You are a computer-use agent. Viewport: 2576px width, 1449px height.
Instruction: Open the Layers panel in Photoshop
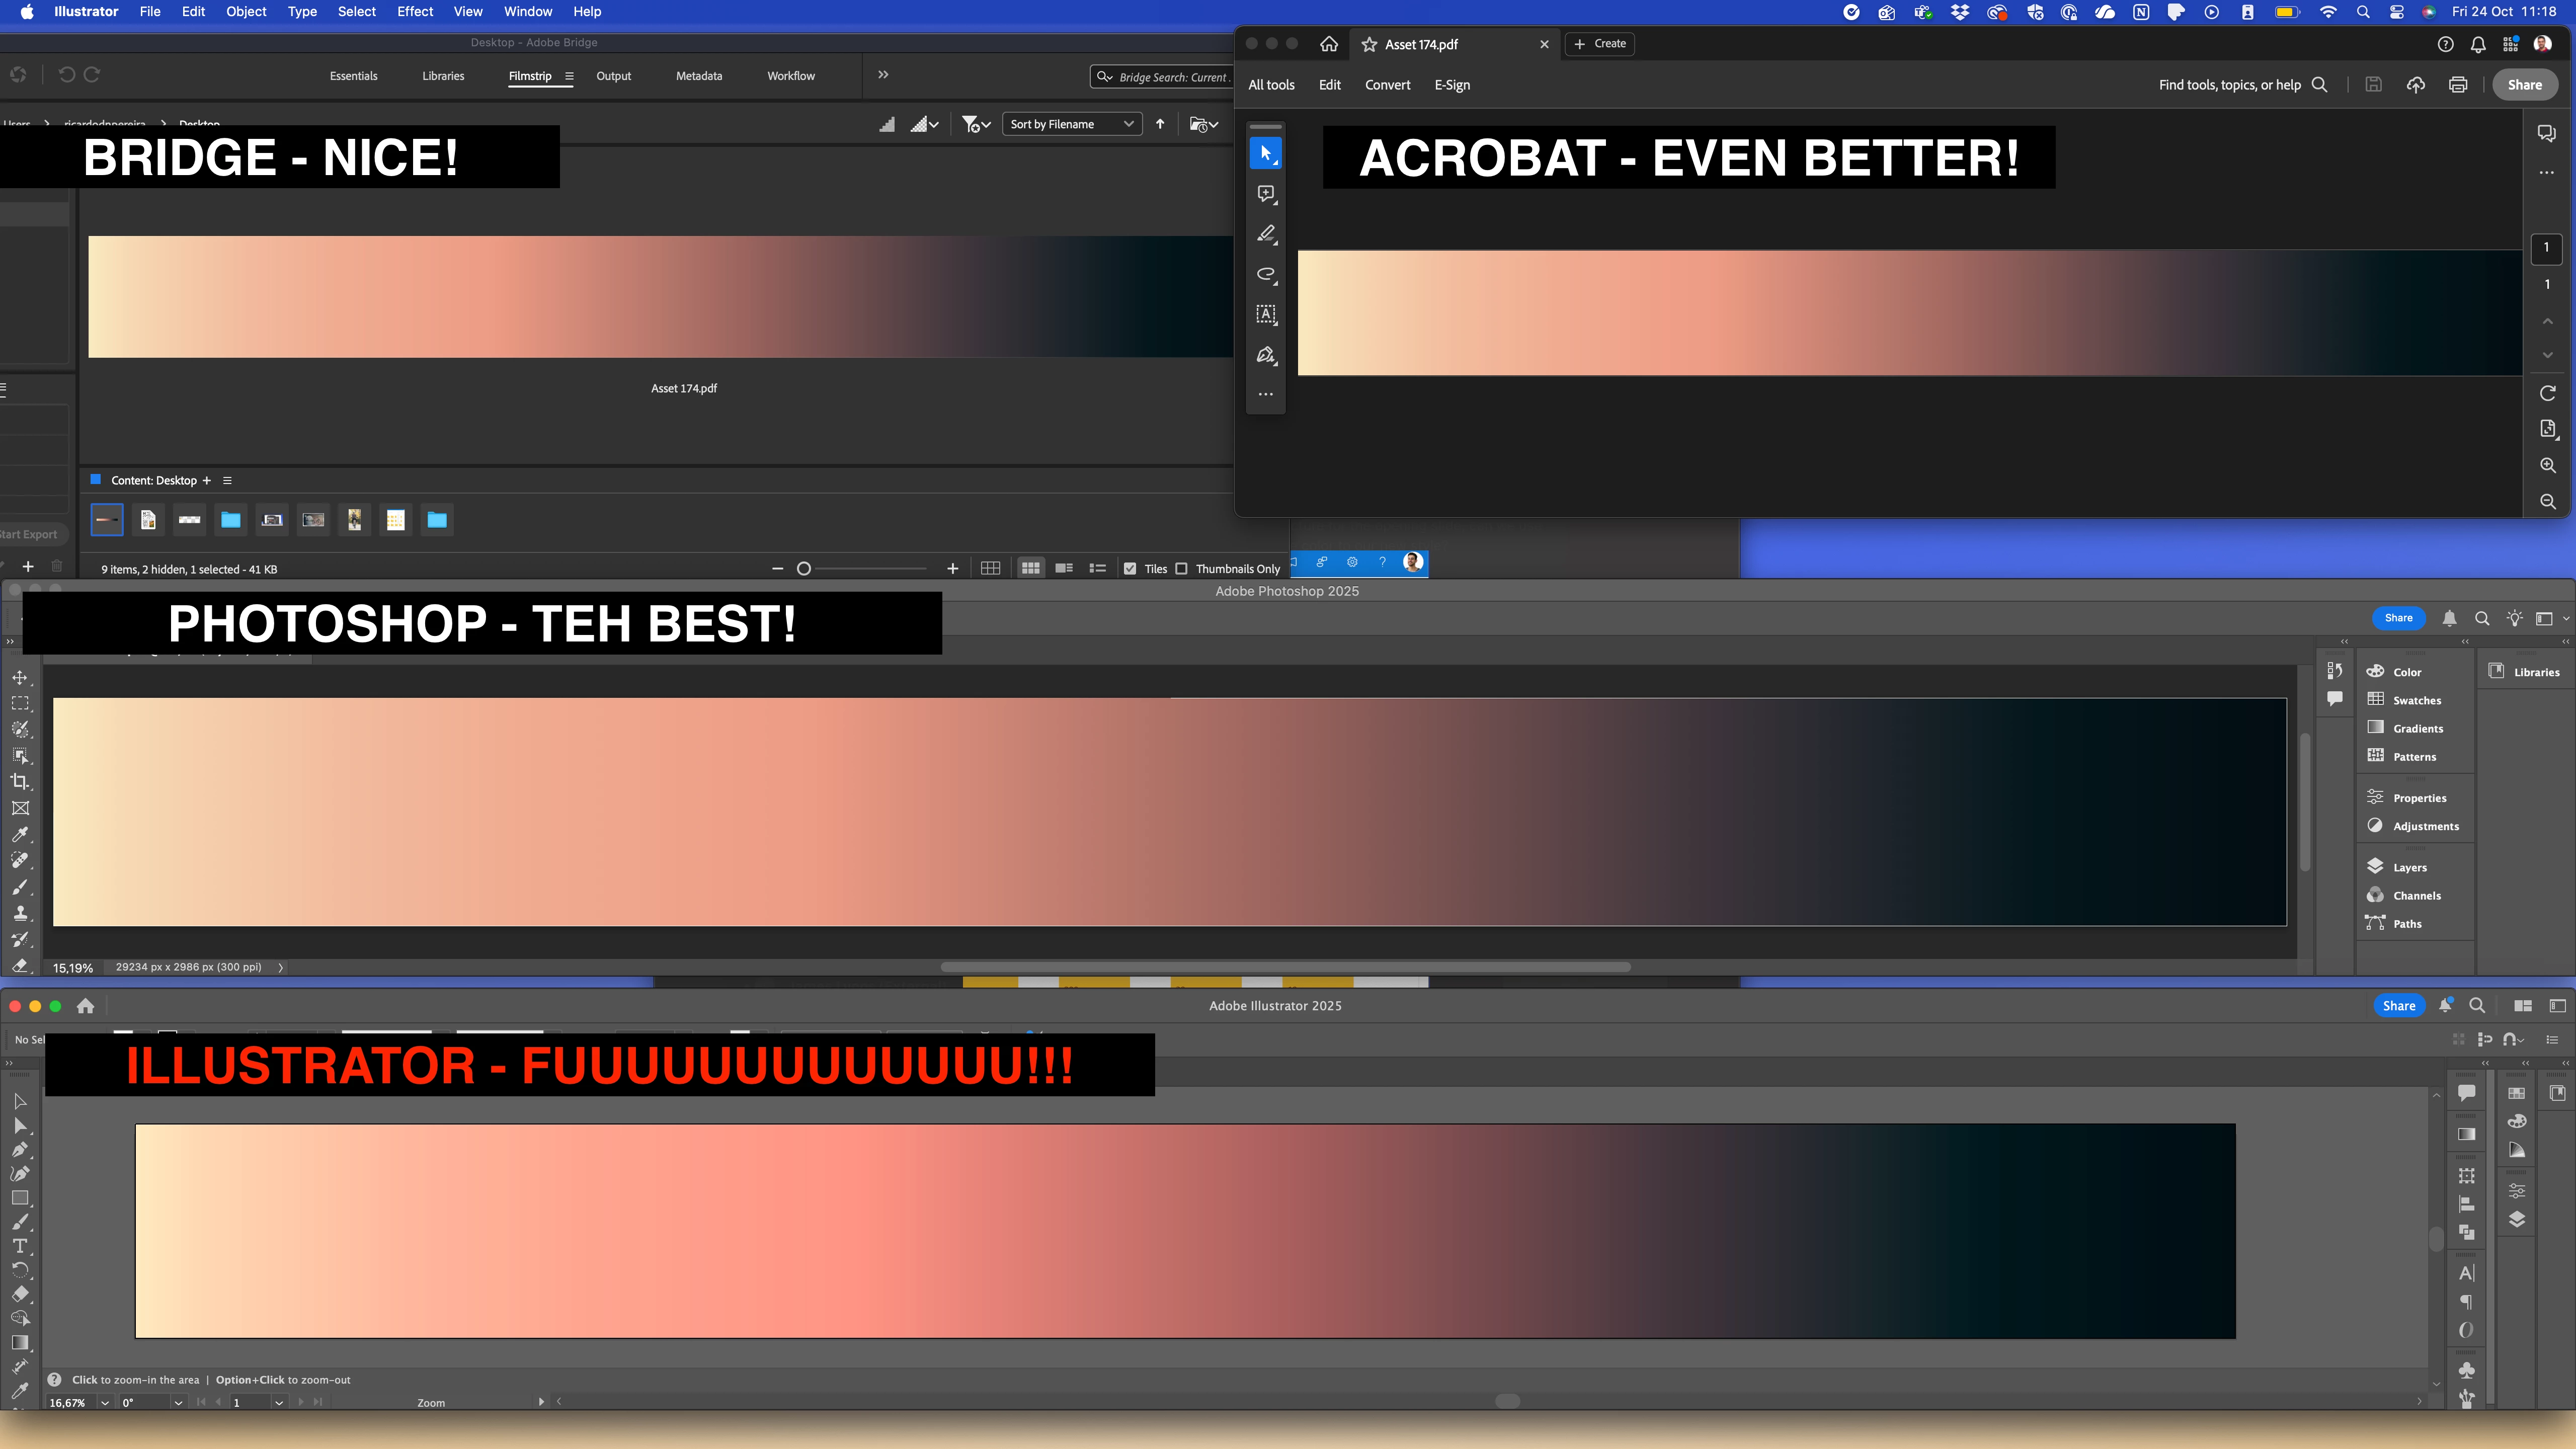point(2409,867)
